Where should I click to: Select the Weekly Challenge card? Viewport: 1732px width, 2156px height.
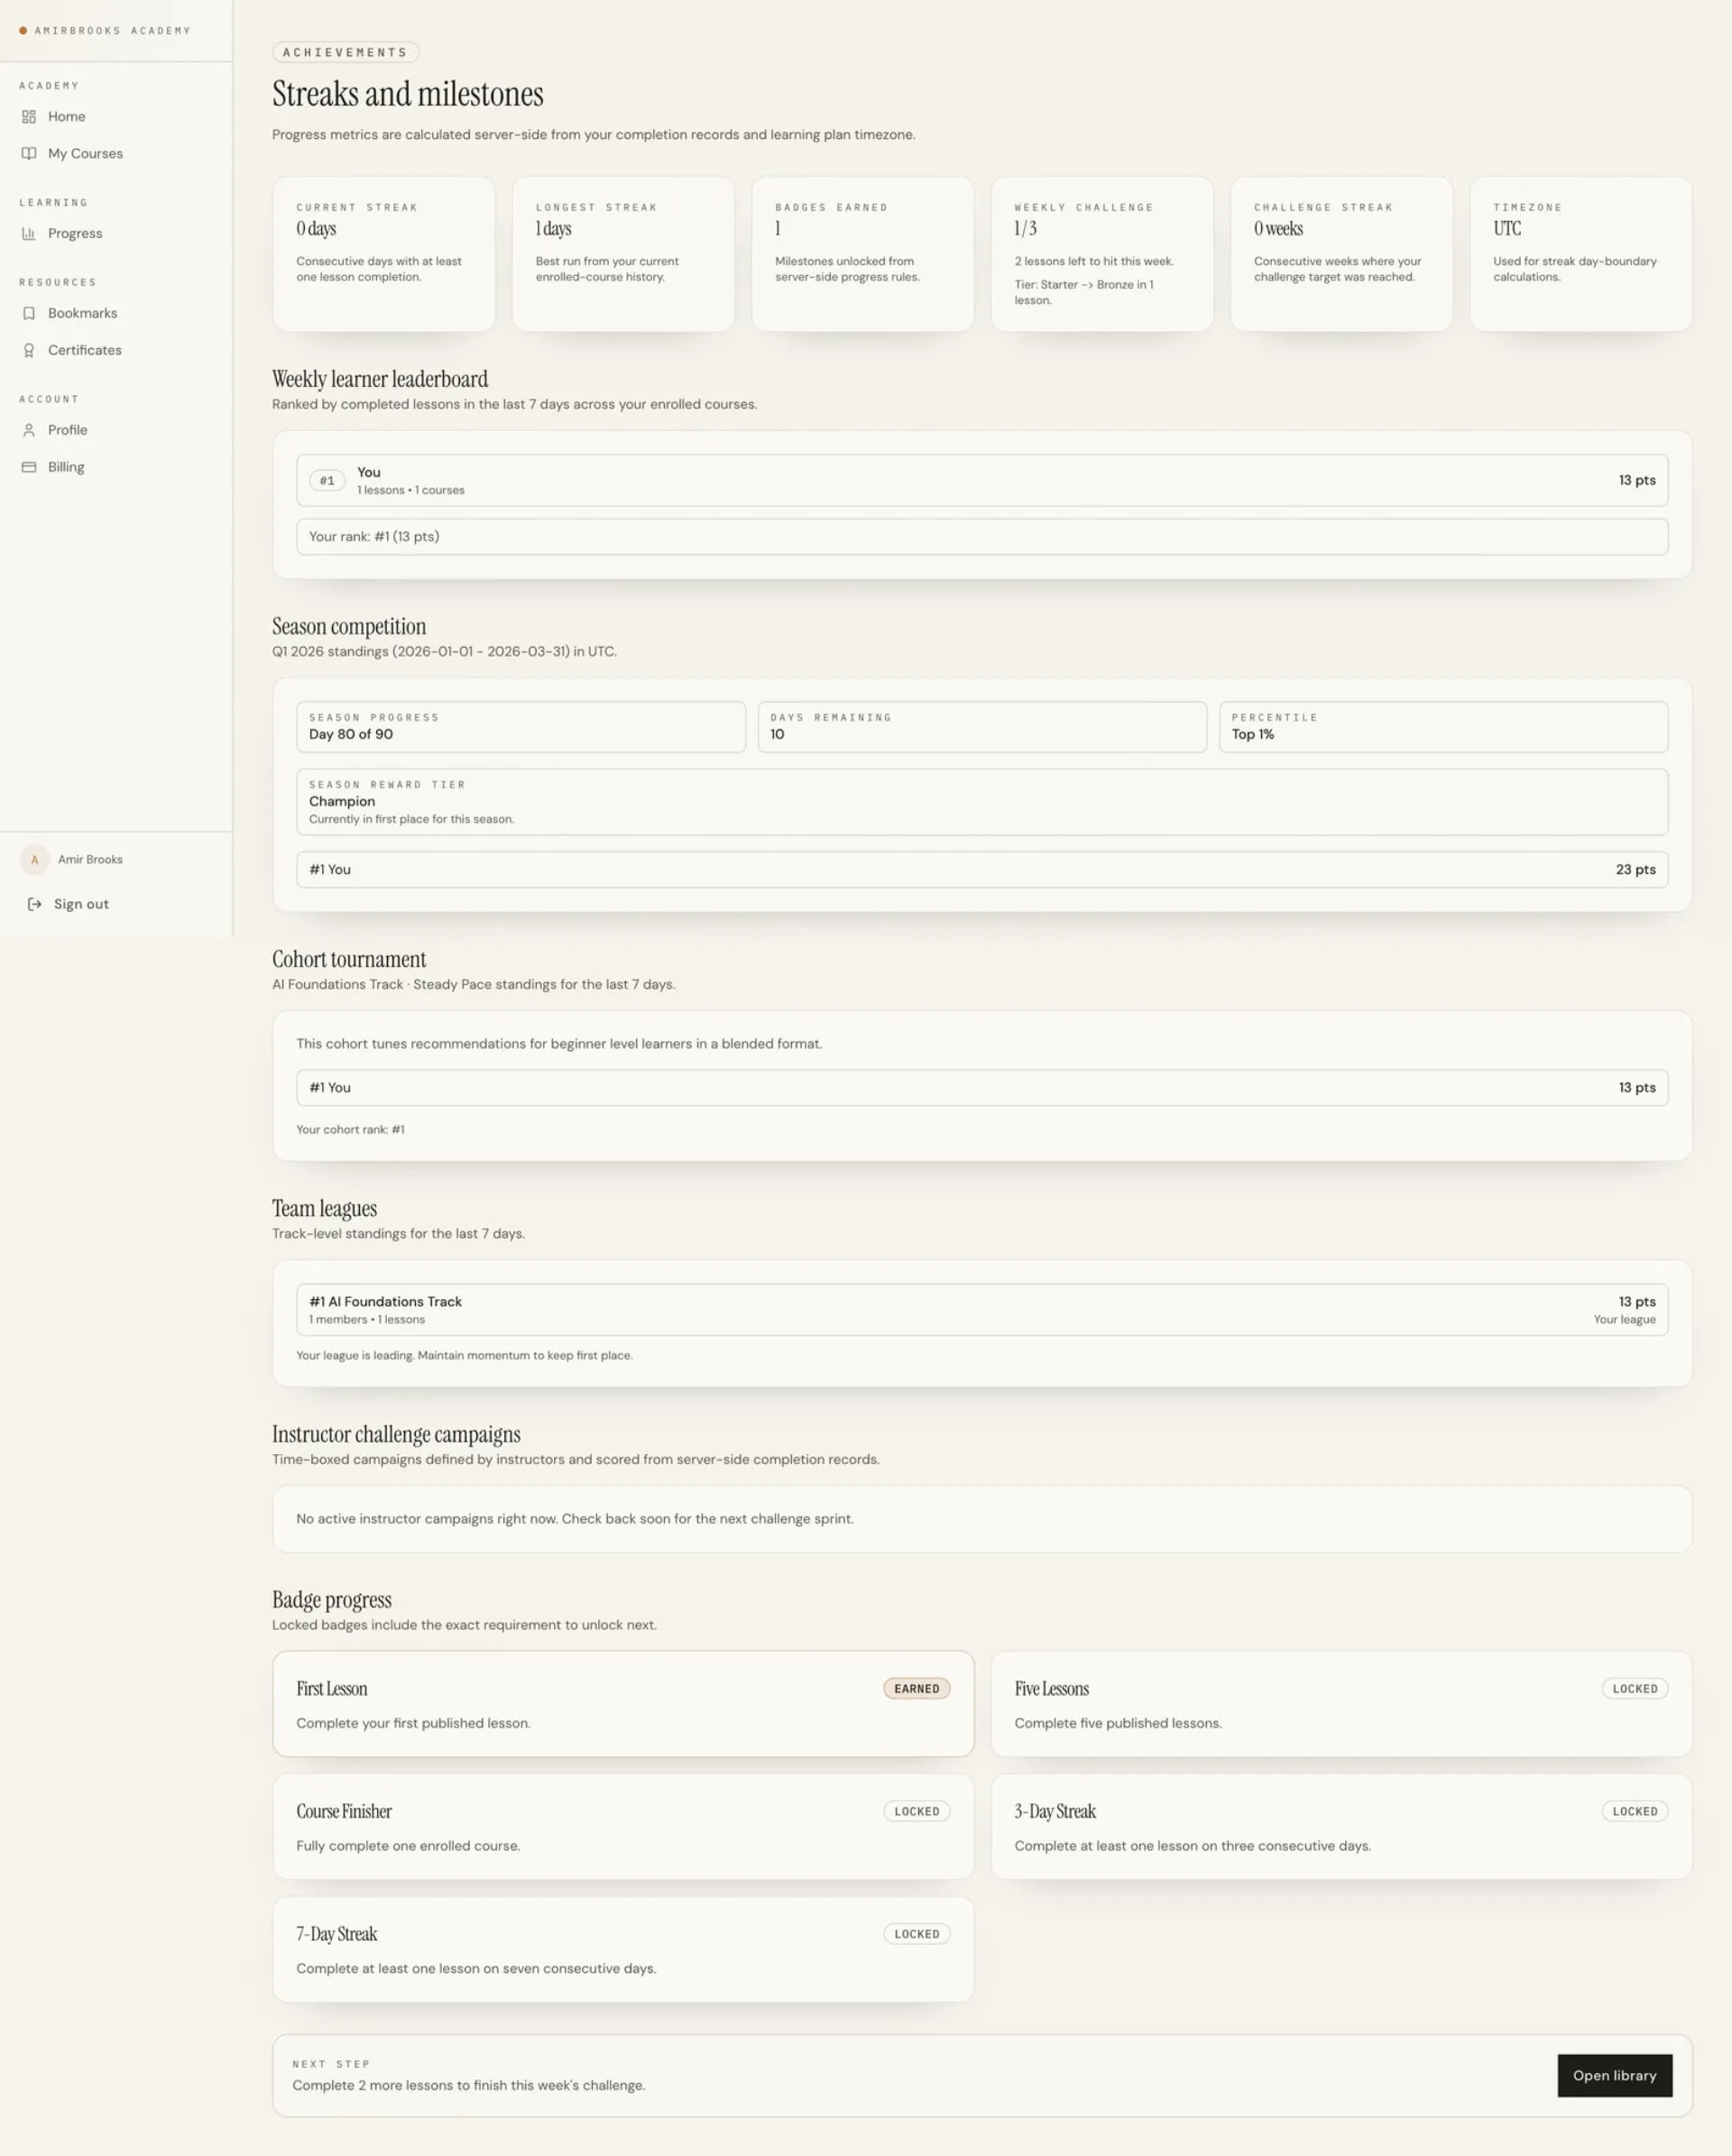click(1102, 254)
